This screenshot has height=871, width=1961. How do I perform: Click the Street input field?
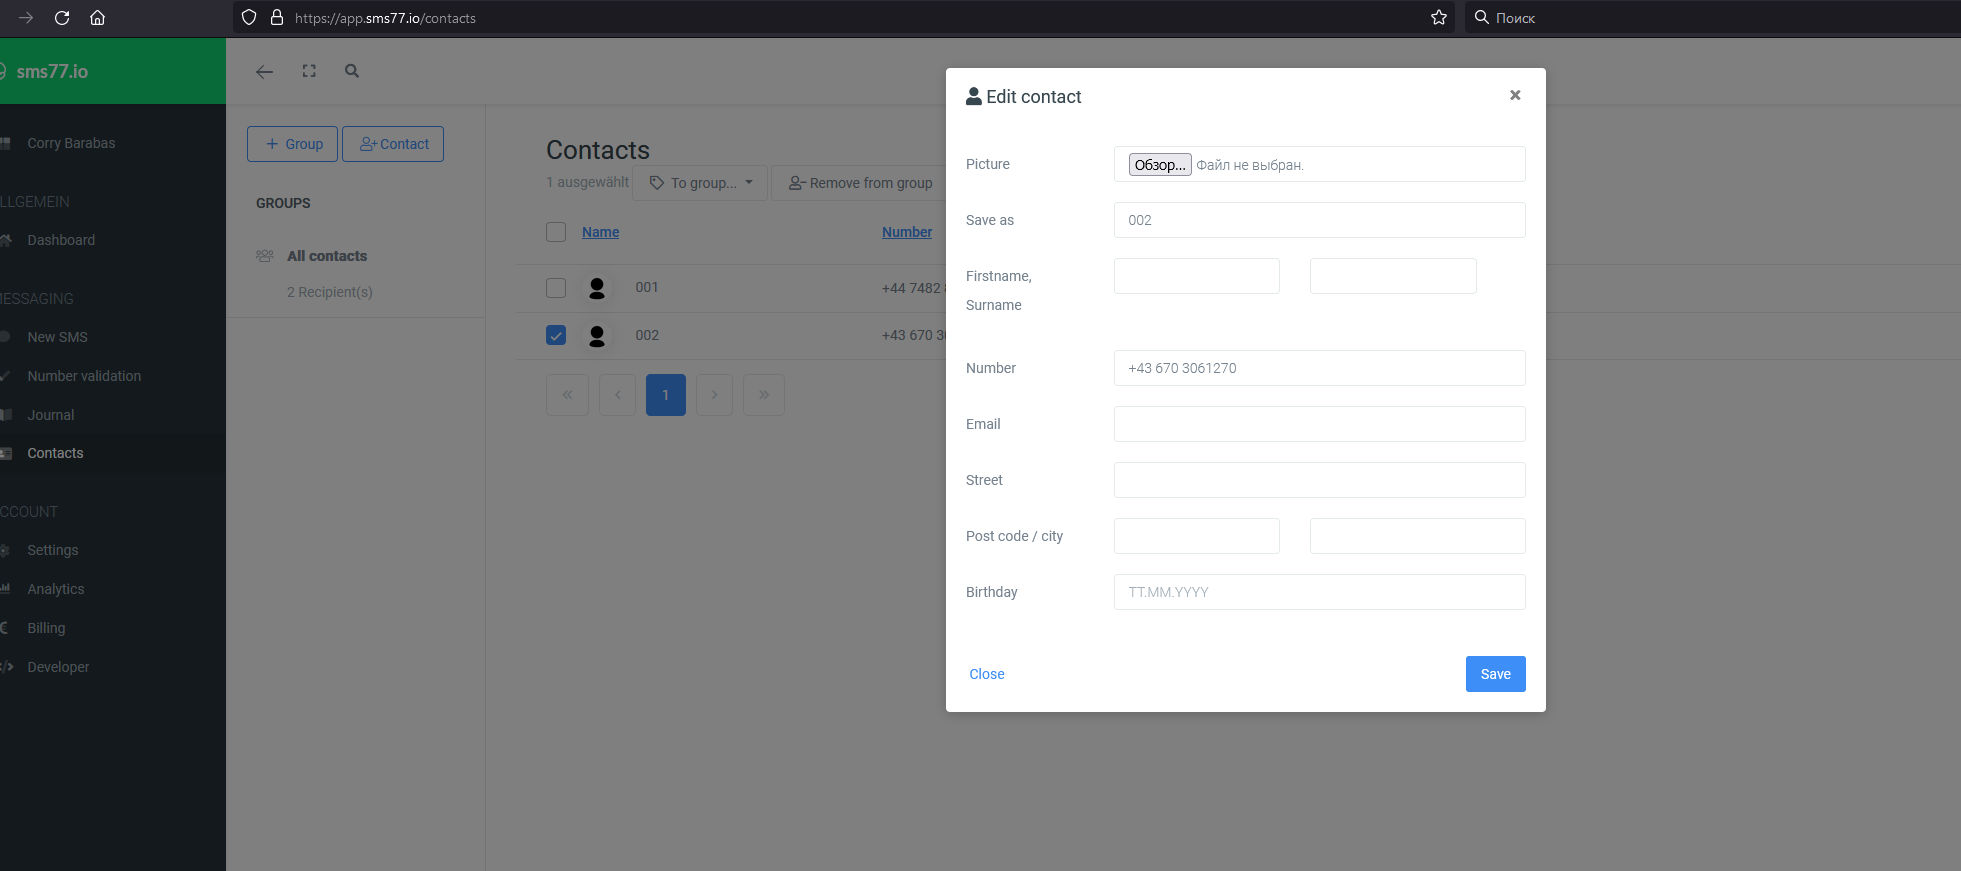coord(1320,480)
